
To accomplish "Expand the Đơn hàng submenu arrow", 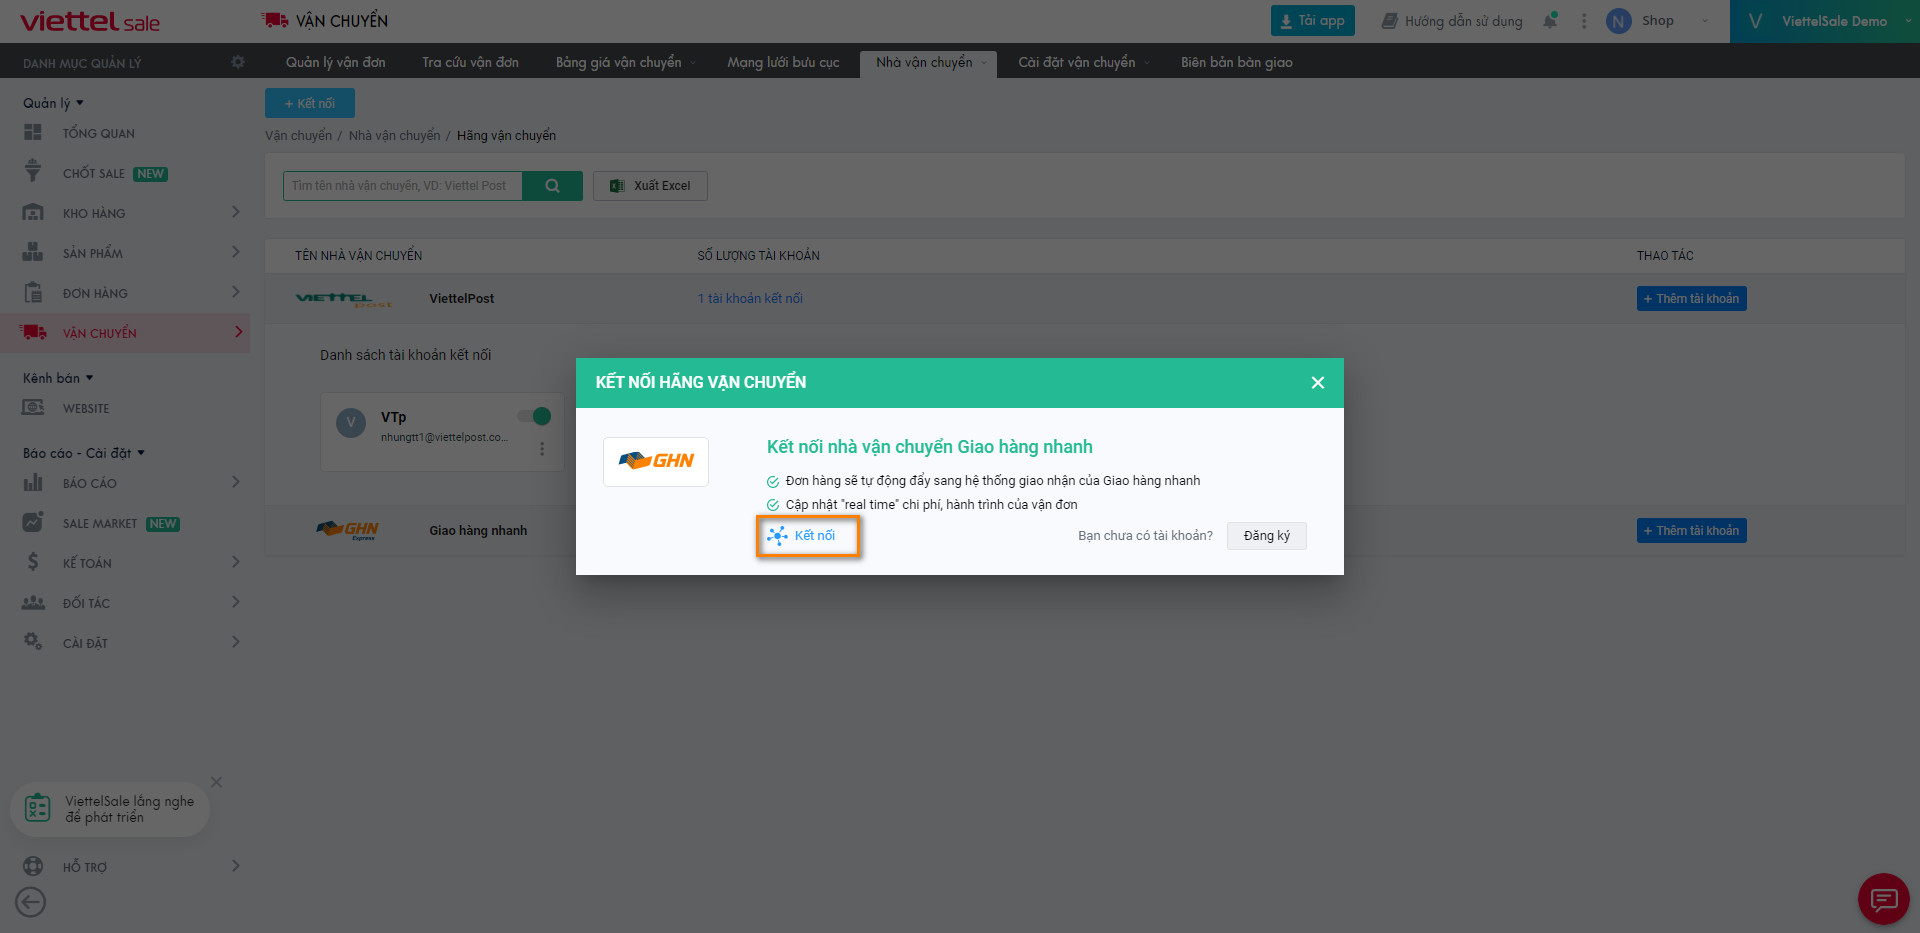I will pyautogui.click(x=236, y=292).
